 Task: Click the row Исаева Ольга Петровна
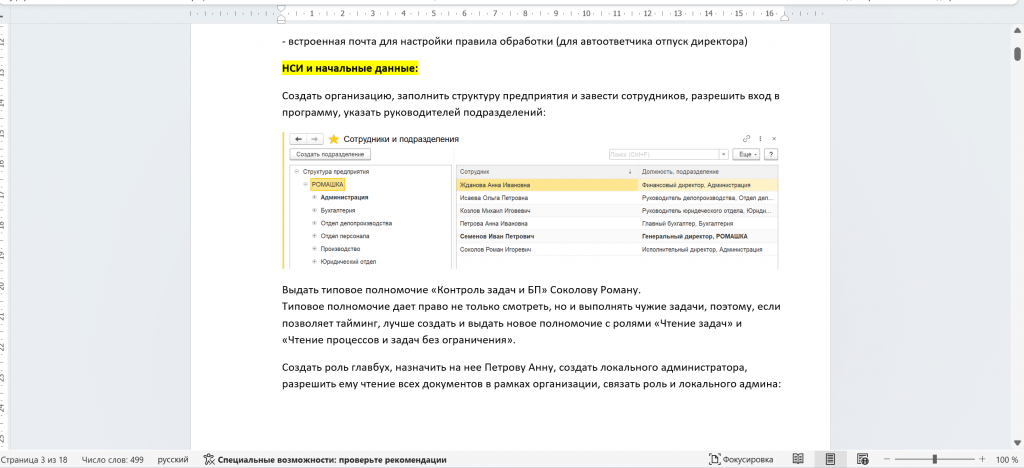click(x=617, y=198)
